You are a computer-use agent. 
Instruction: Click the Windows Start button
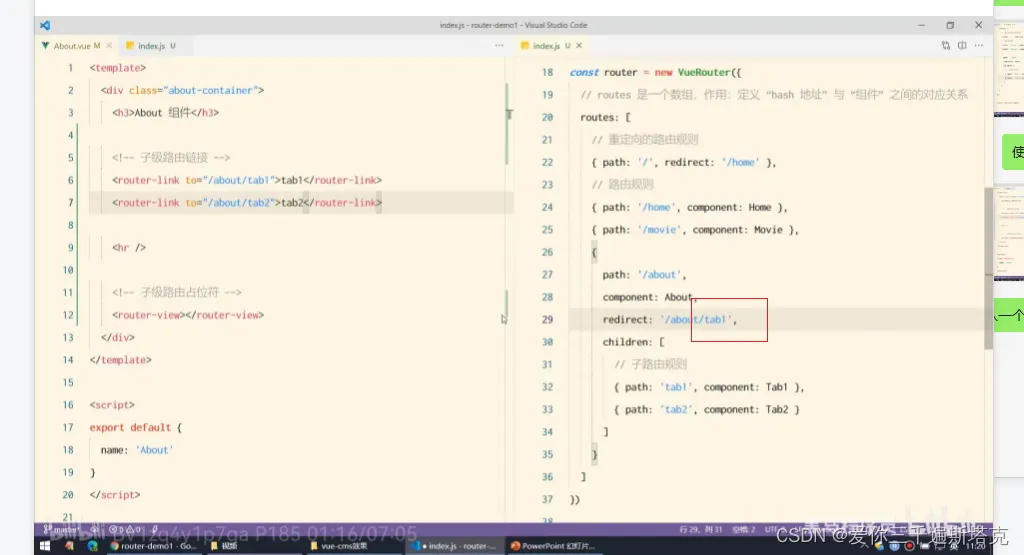click(x=44, y=546)
